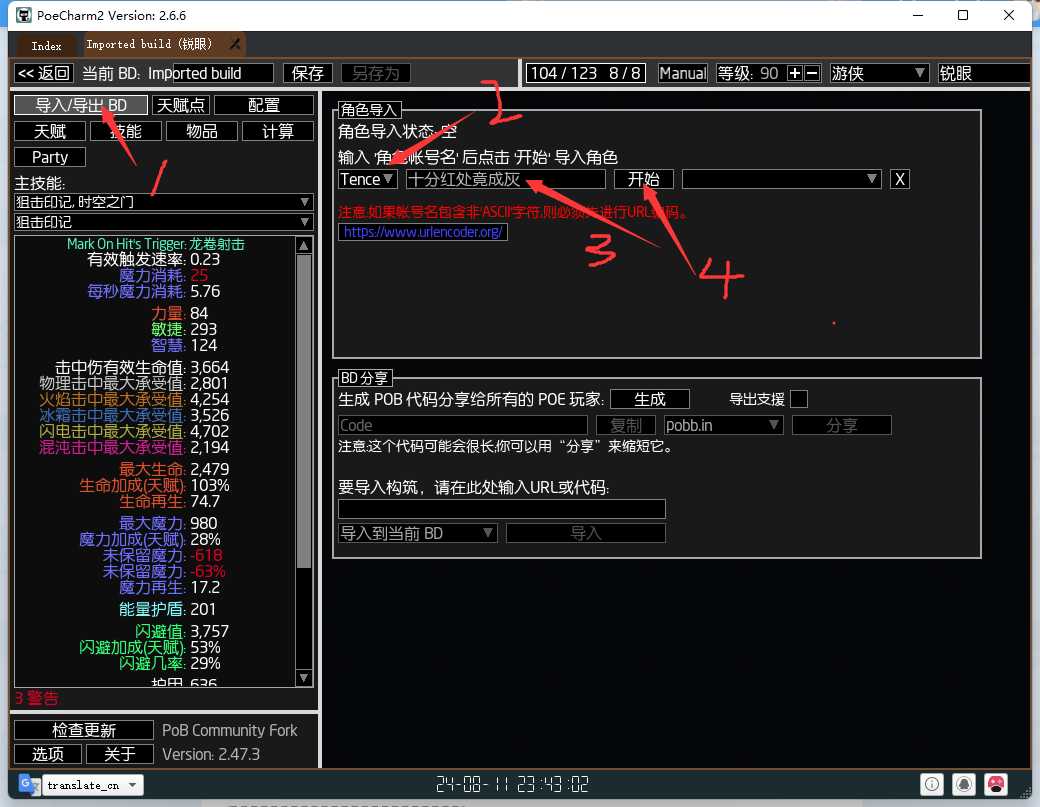Click the X button to clear character list
The image size is (1040, 807).
[899, 179]
